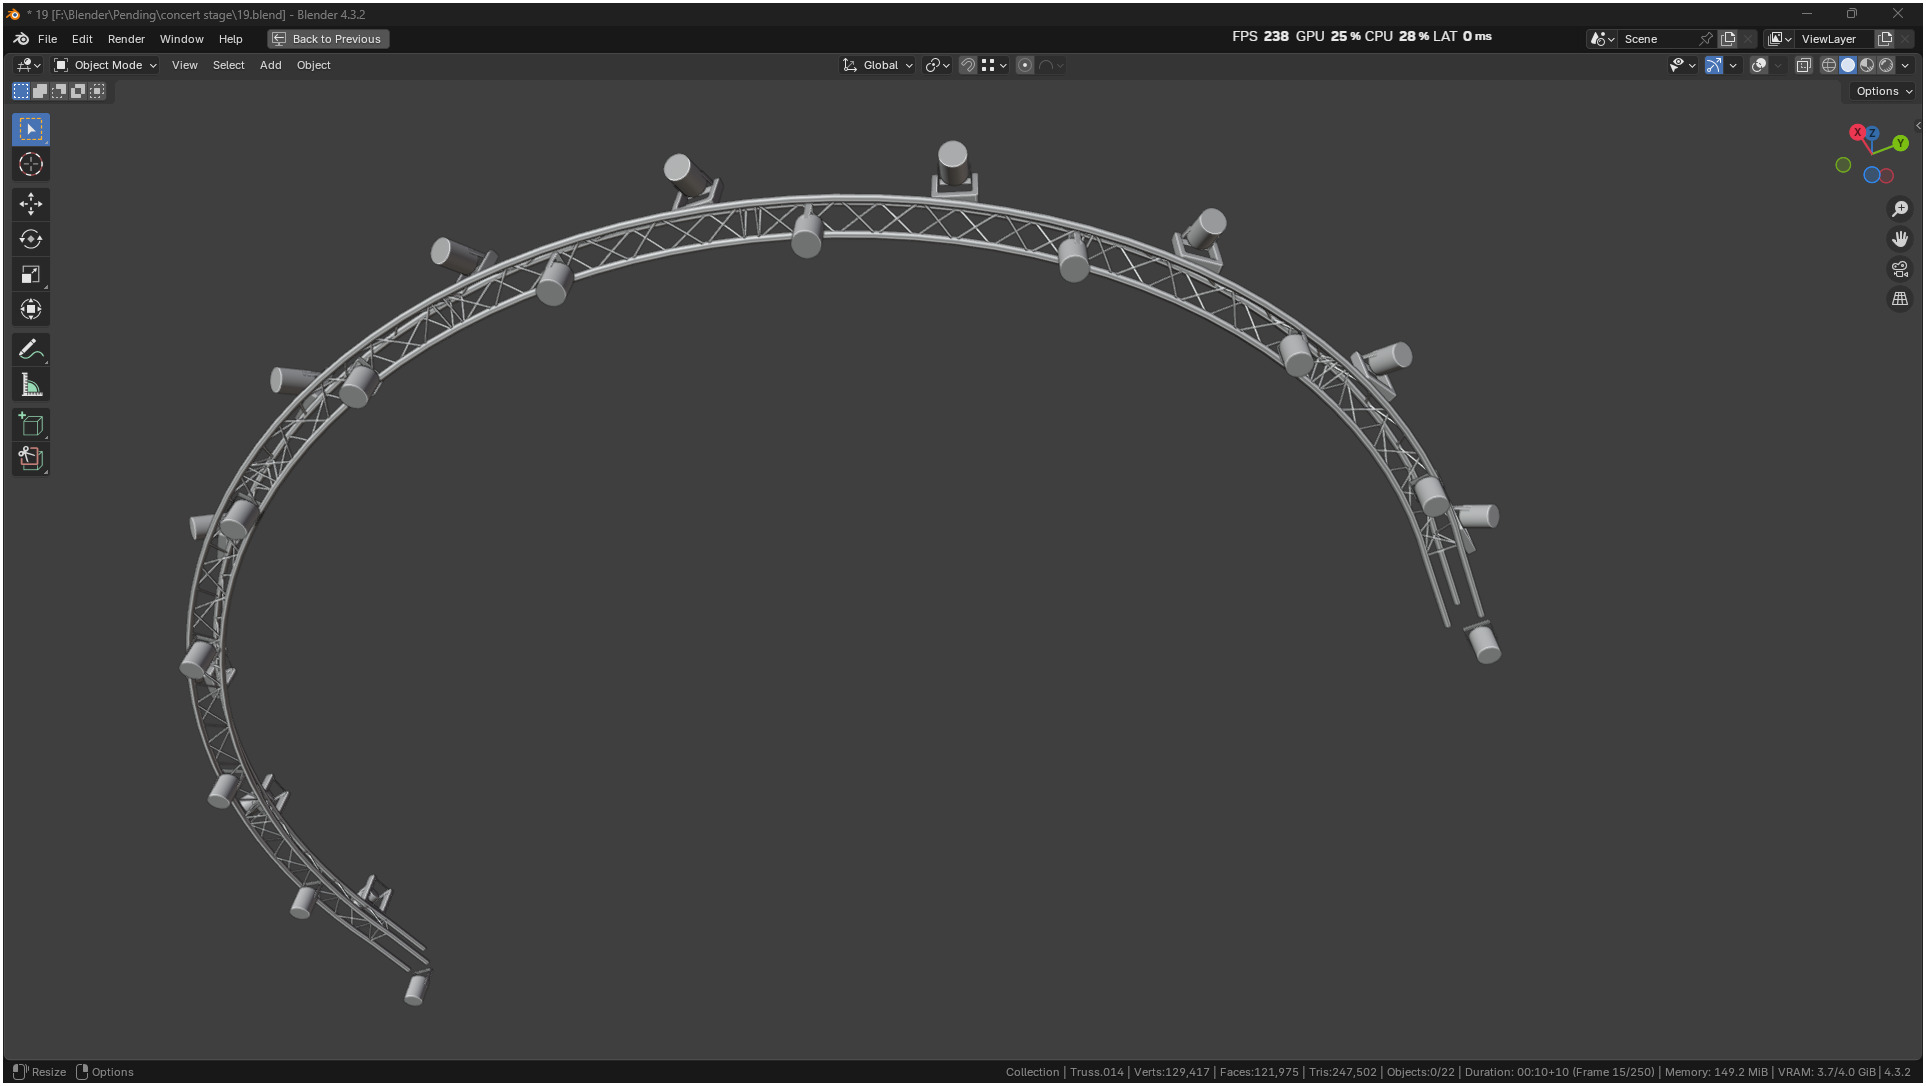This screenshot has width=1926, height=1086.
Task: Switch to perspective/orthographic grid view icon
Action: [x=1900, y=299]
